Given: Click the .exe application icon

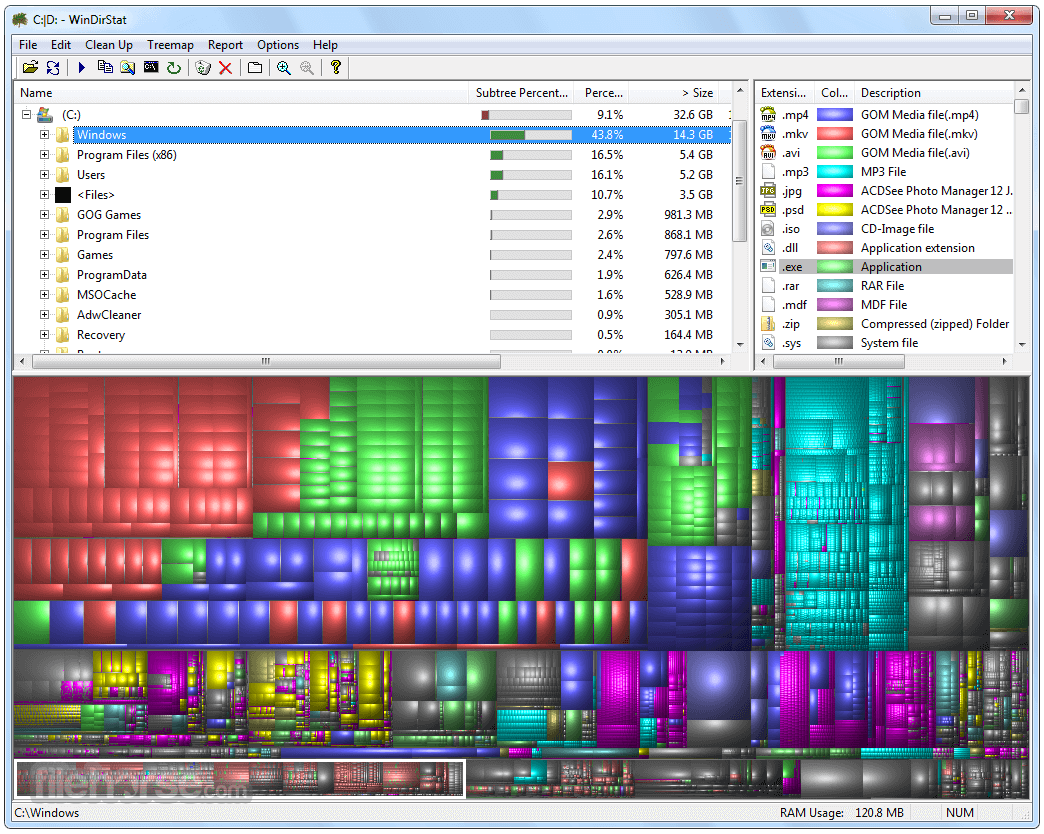Looking at the screenshot, I should (768, 267).
